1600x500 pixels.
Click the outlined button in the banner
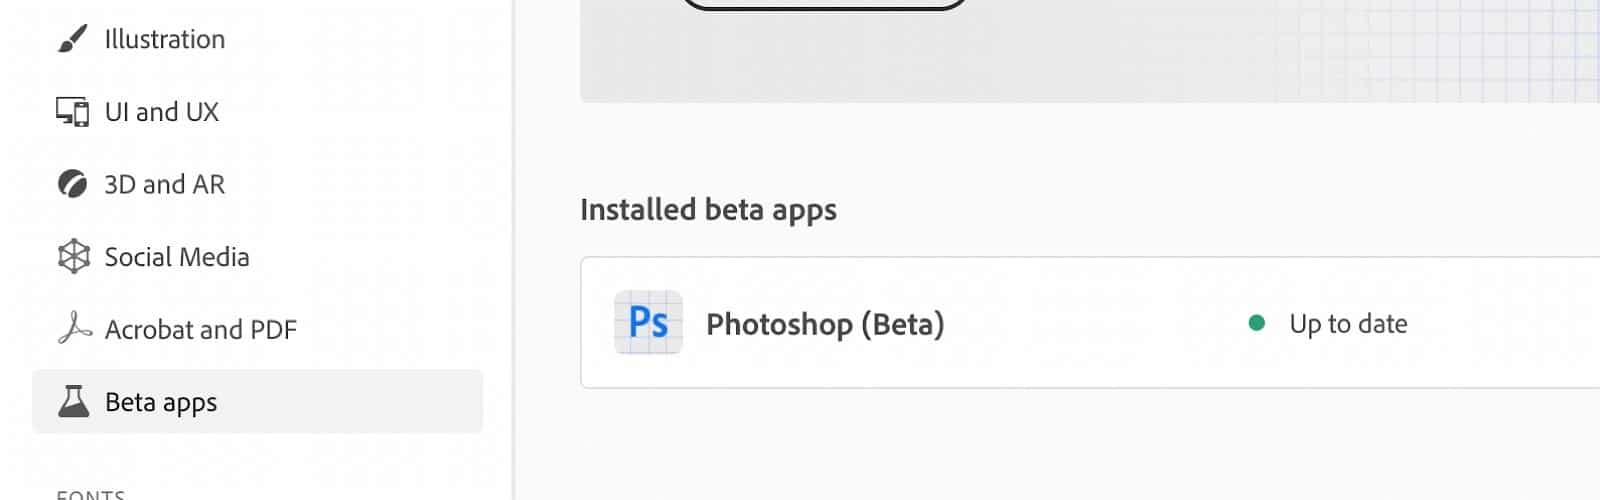tap(825, 5)
